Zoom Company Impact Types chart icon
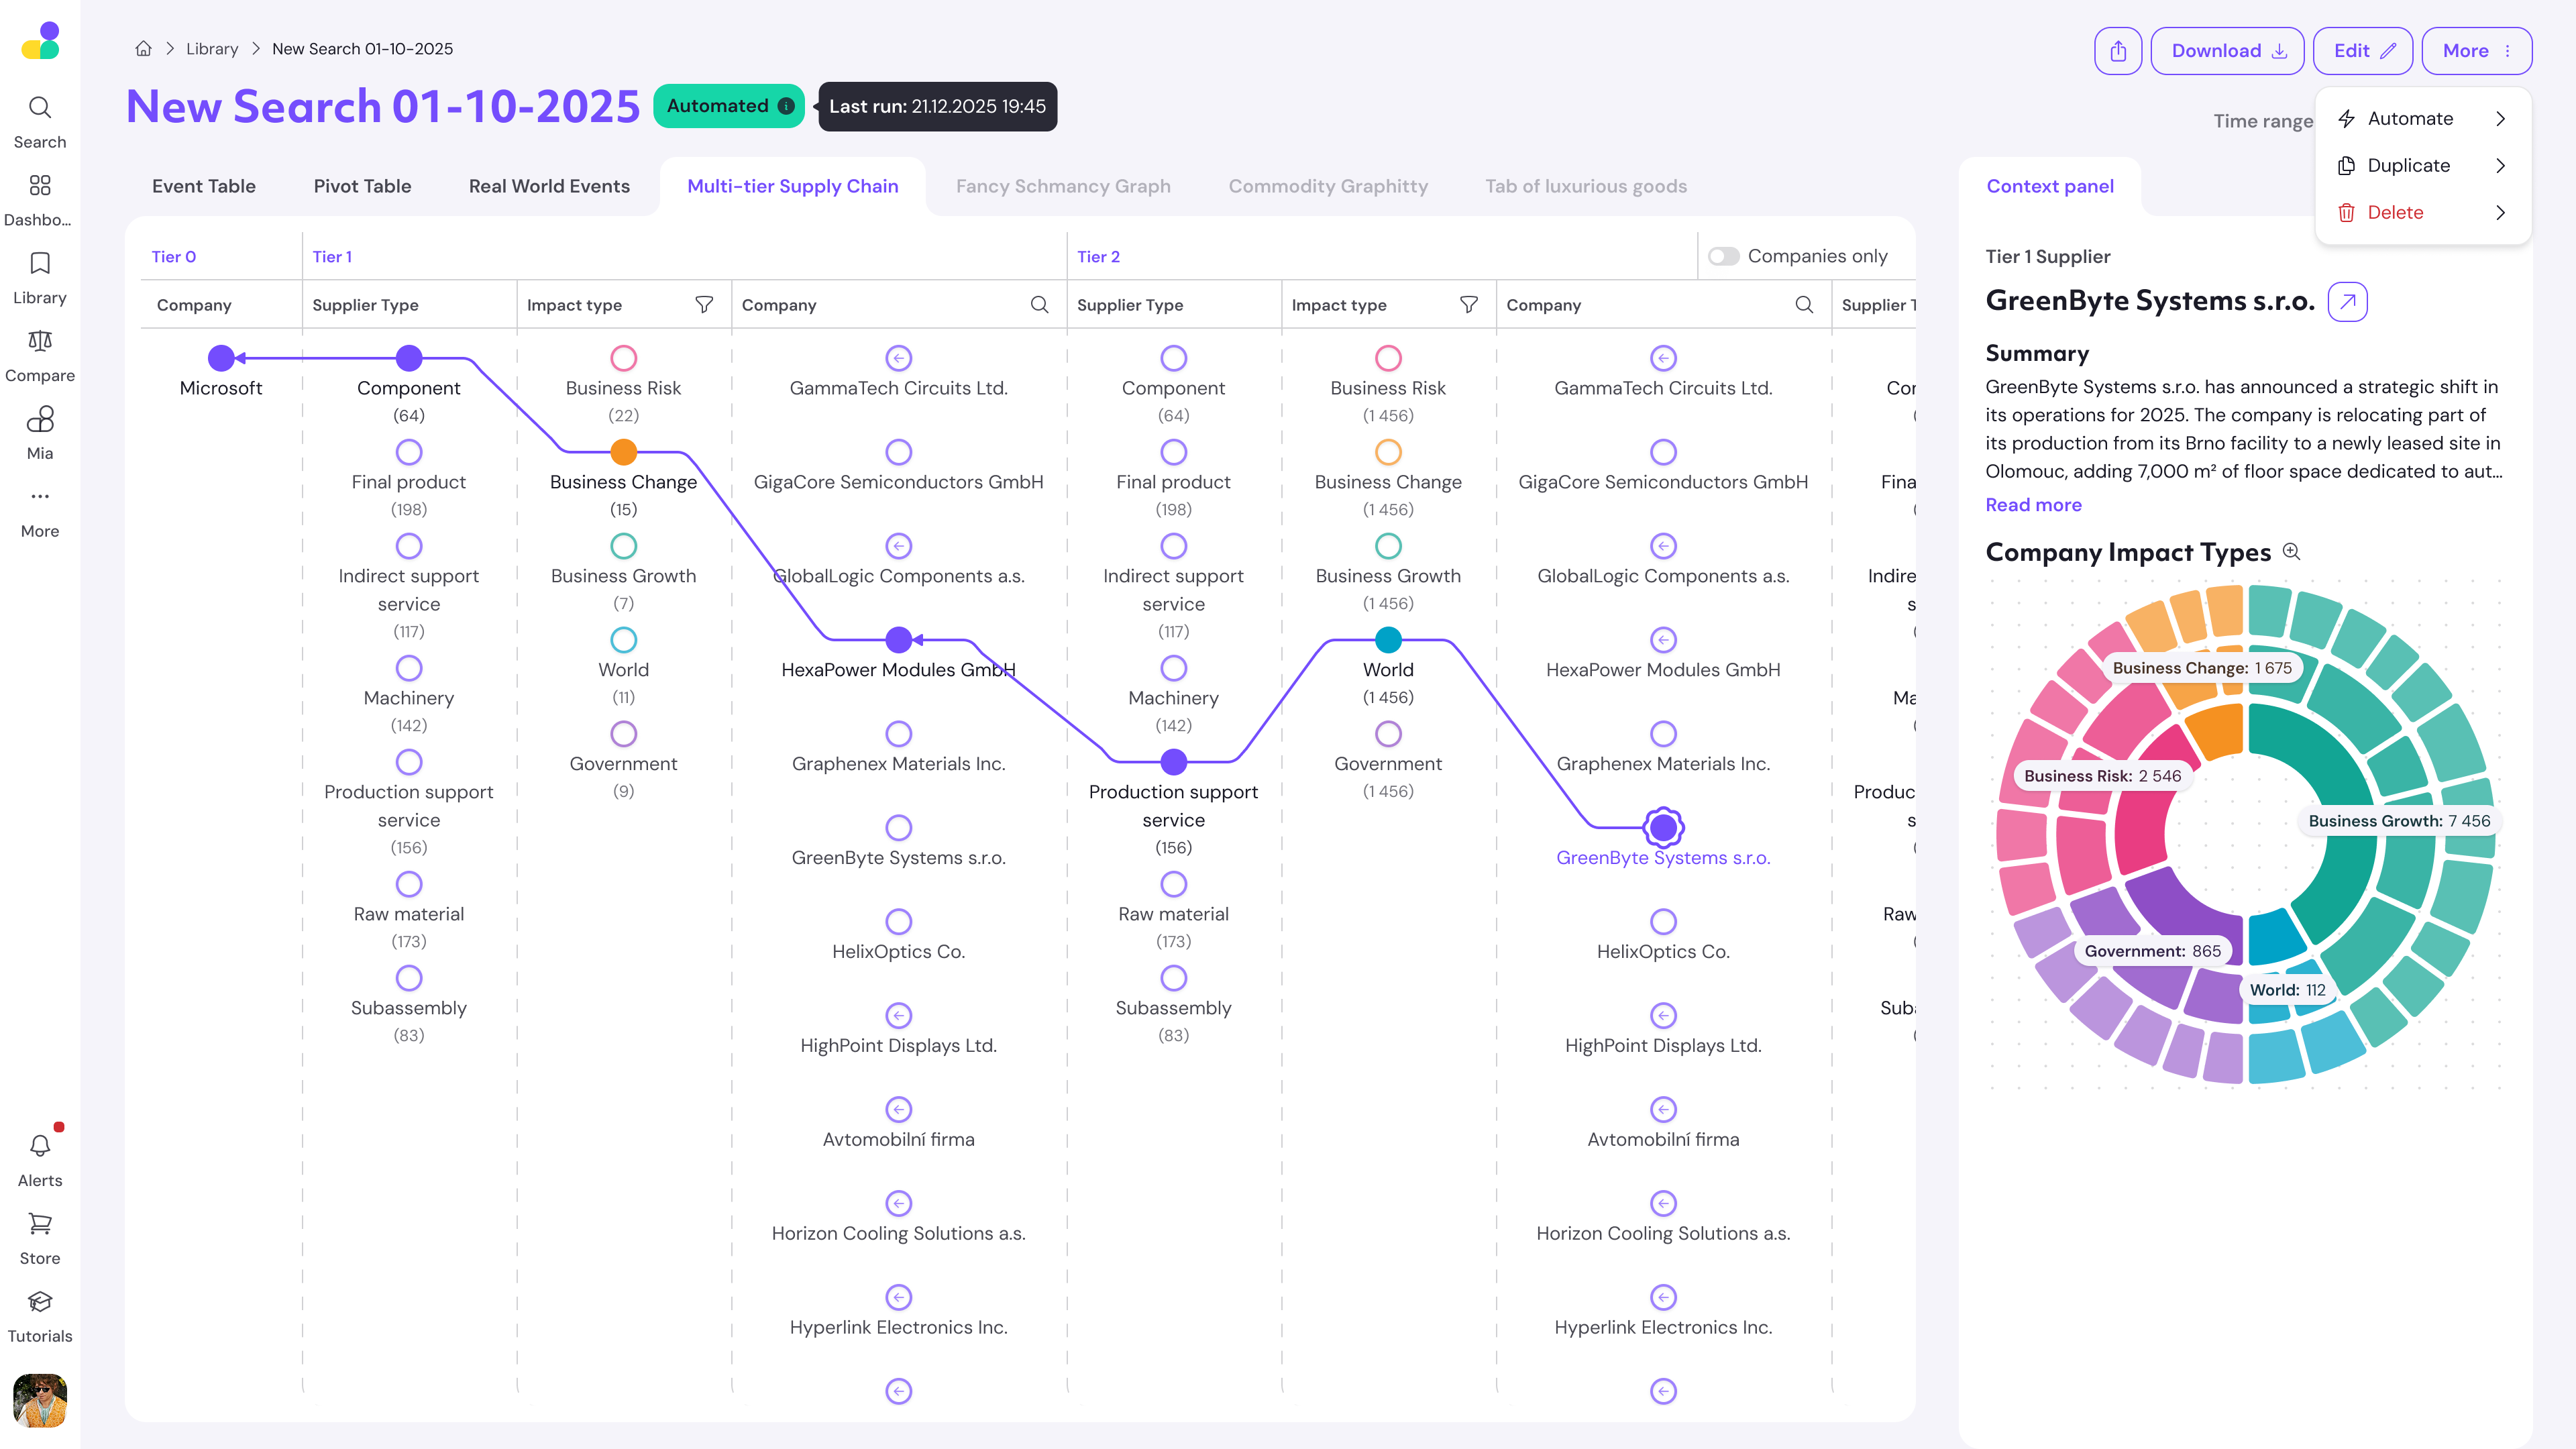 click(2292, 552)
